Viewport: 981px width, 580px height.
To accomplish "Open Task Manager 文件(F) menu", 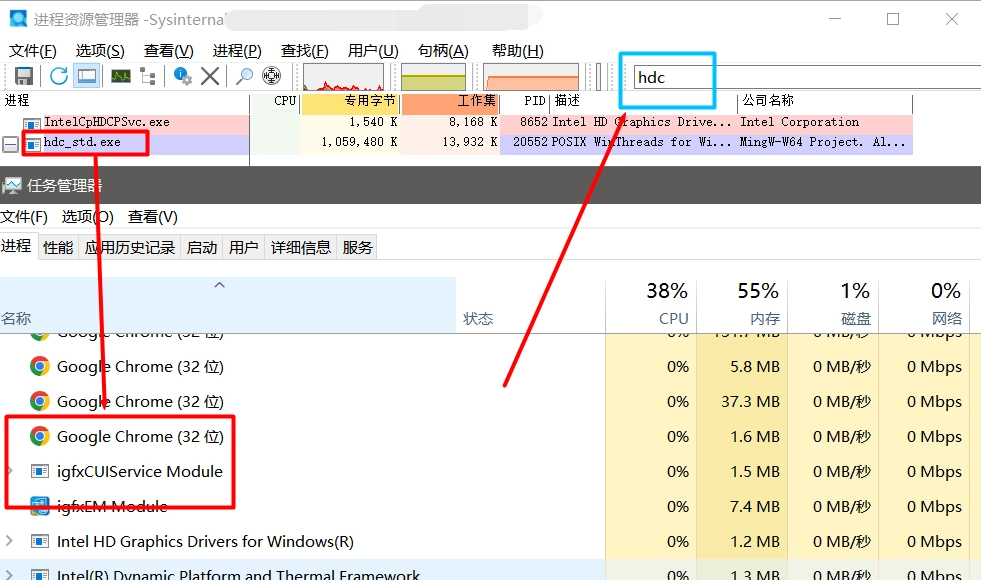I will (24, 216).
